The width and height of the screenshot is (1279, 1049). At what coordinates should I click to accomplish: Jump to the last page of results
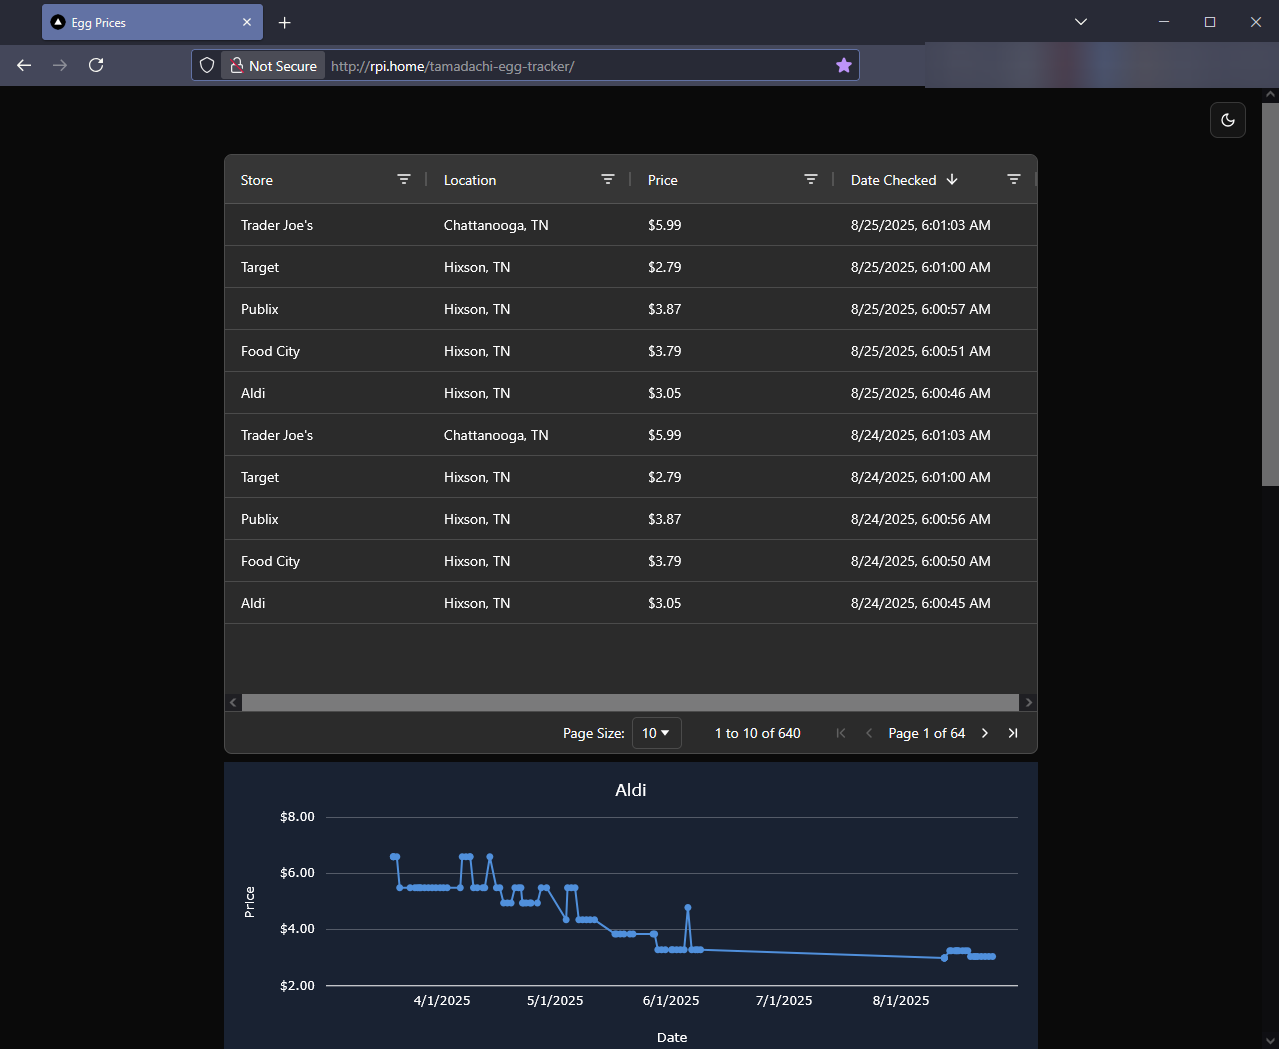(x=1013, y=733)
